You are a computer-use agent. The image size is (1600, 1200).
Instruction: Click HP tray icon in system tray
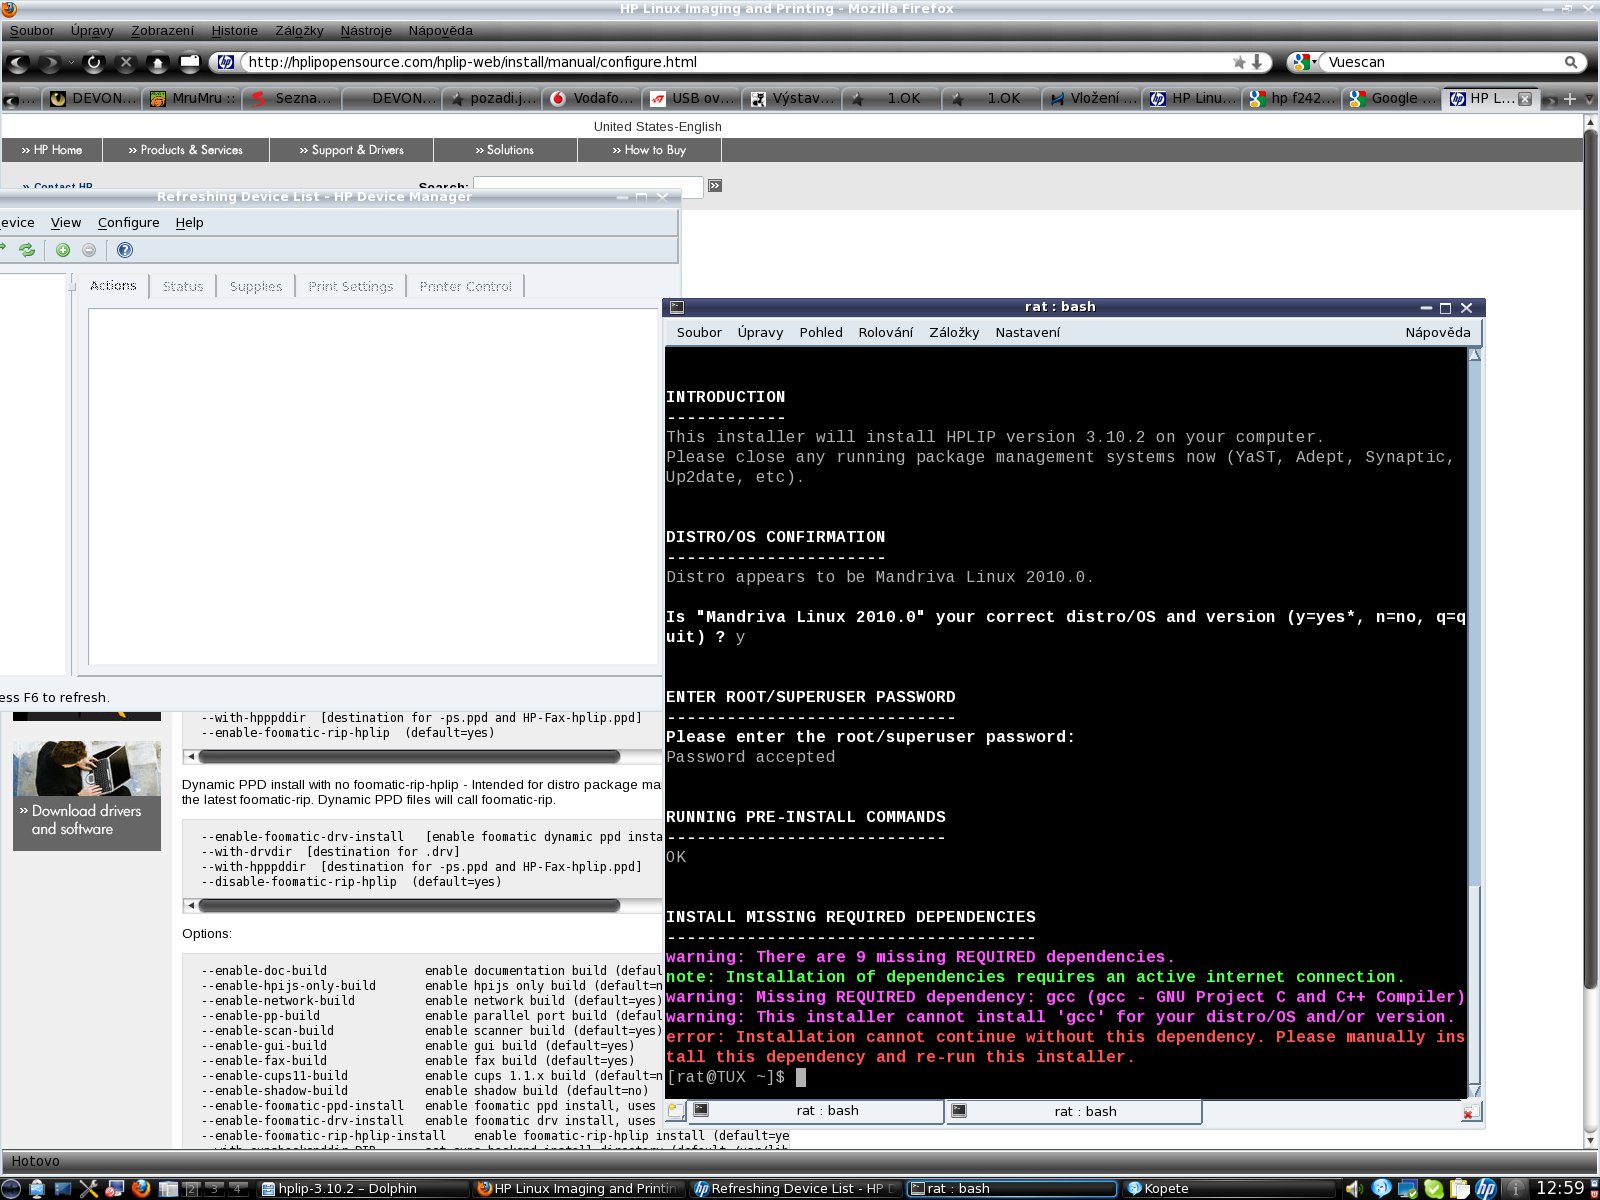1486,1188
